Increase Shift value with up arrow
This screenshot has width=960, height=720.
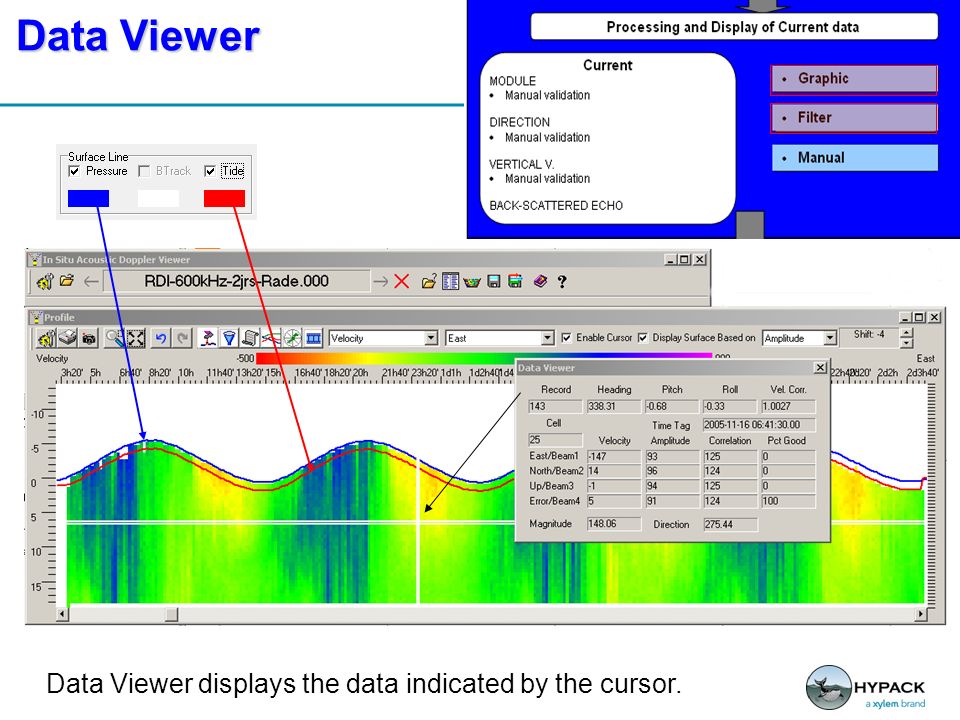907,332
